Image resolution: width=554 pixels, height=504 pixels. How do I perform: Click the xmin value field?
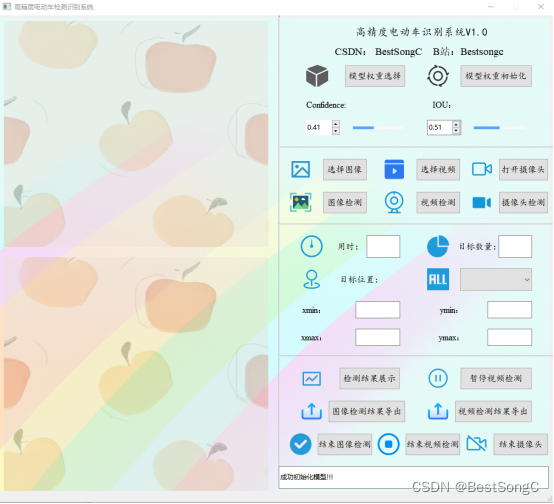(x=378, y=310)
